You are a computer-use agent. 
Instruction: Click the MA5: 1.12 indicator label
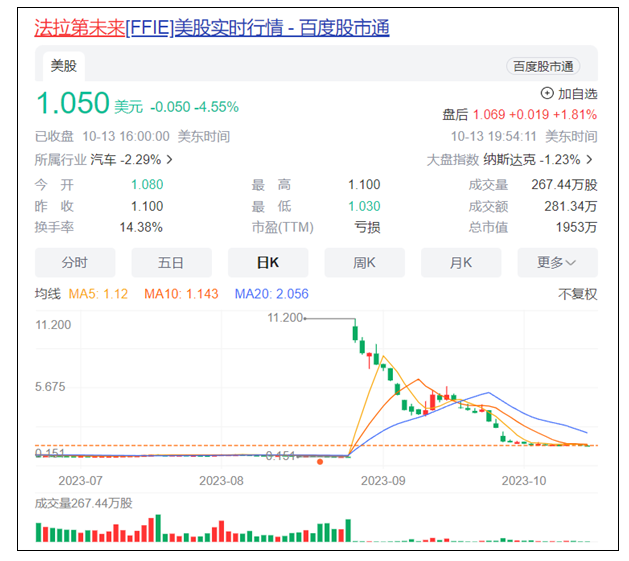pyautogui.click(x=98, y=294)
